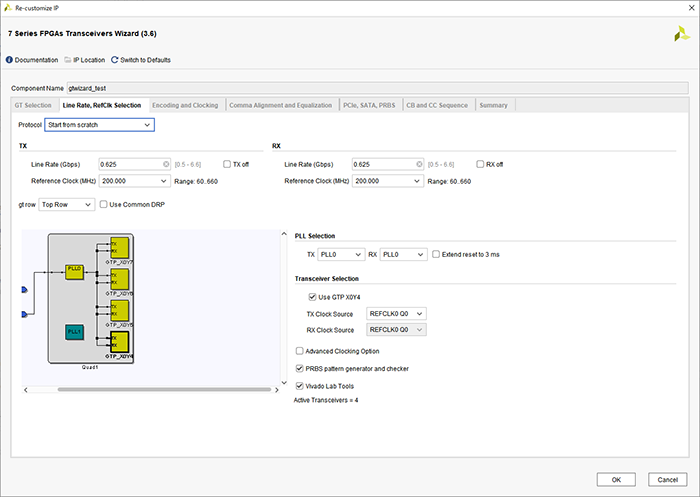
Task: Click the IP Location folder icon
Action: point(68,60)
